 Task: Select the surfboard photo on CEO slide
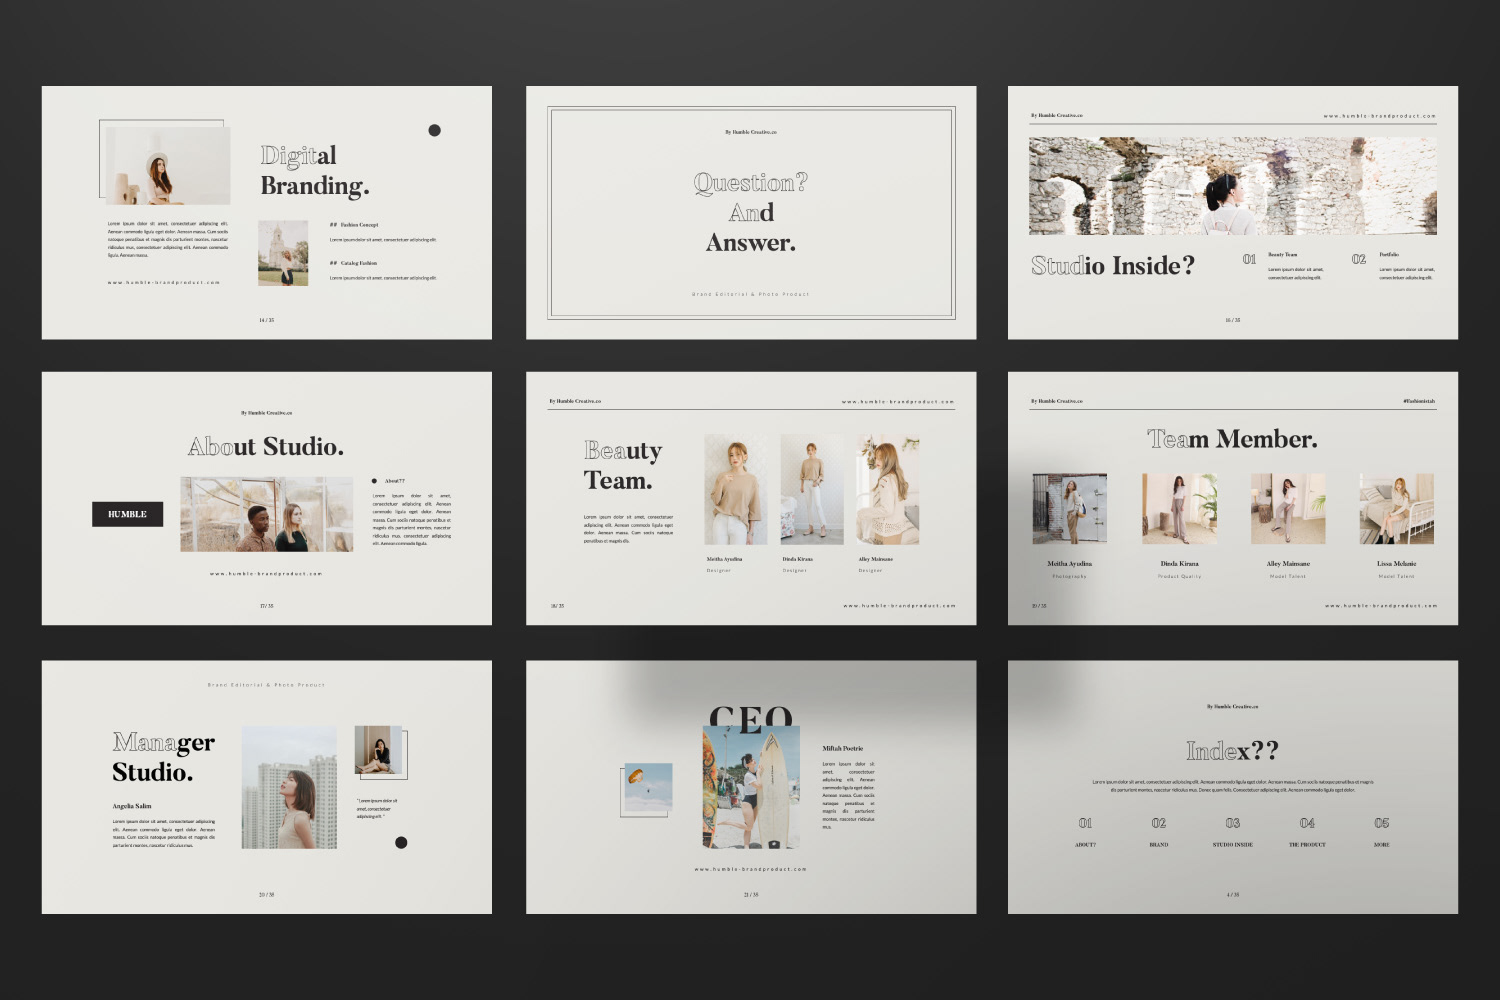[x=751, y=788]
